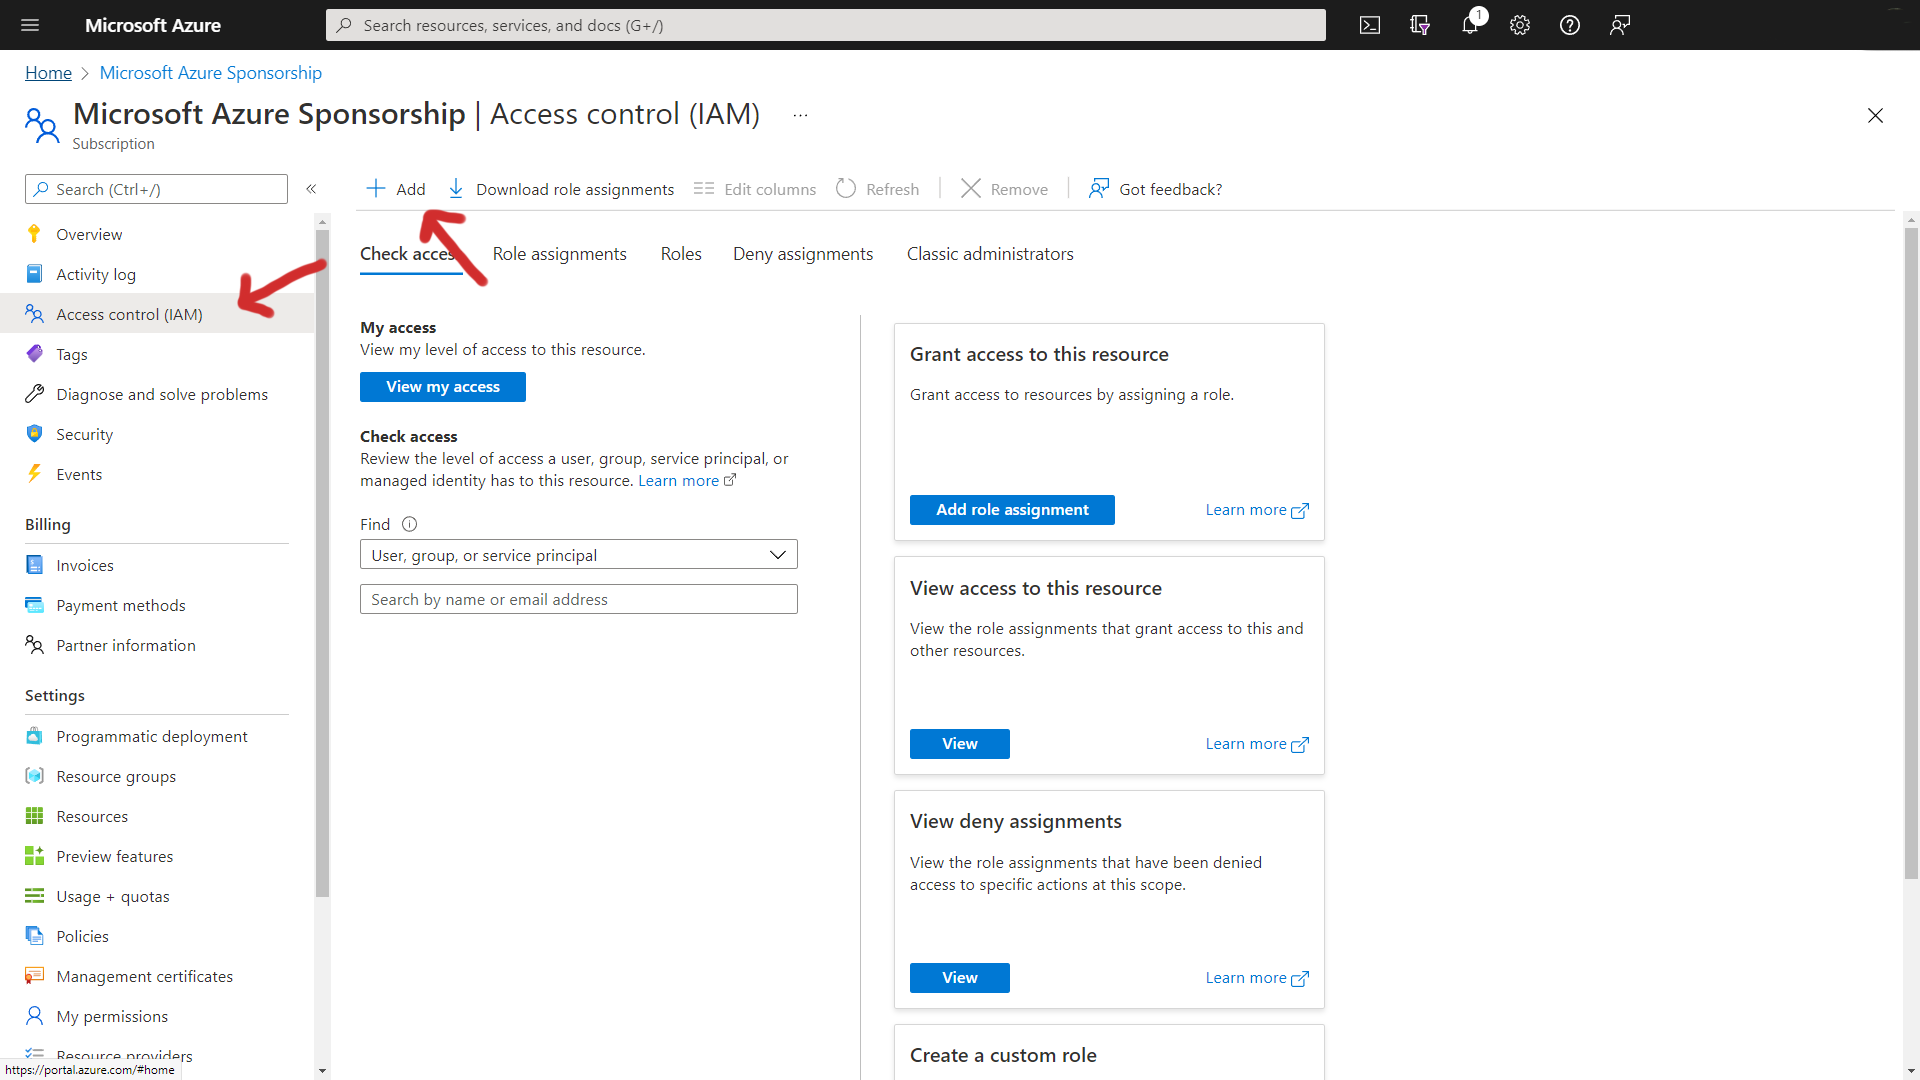Select the Check access tab
Viewport: 1920px width, 1080px height.
pyautogui.click(x=410, y=254)
